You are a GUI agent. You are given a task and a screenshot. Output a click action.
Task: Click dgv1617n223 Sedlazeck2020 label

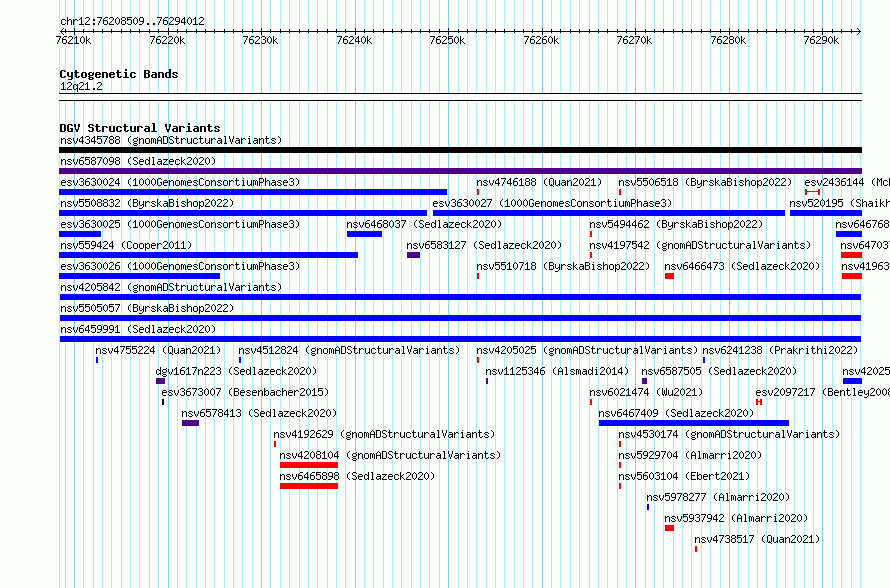point(236,371)
